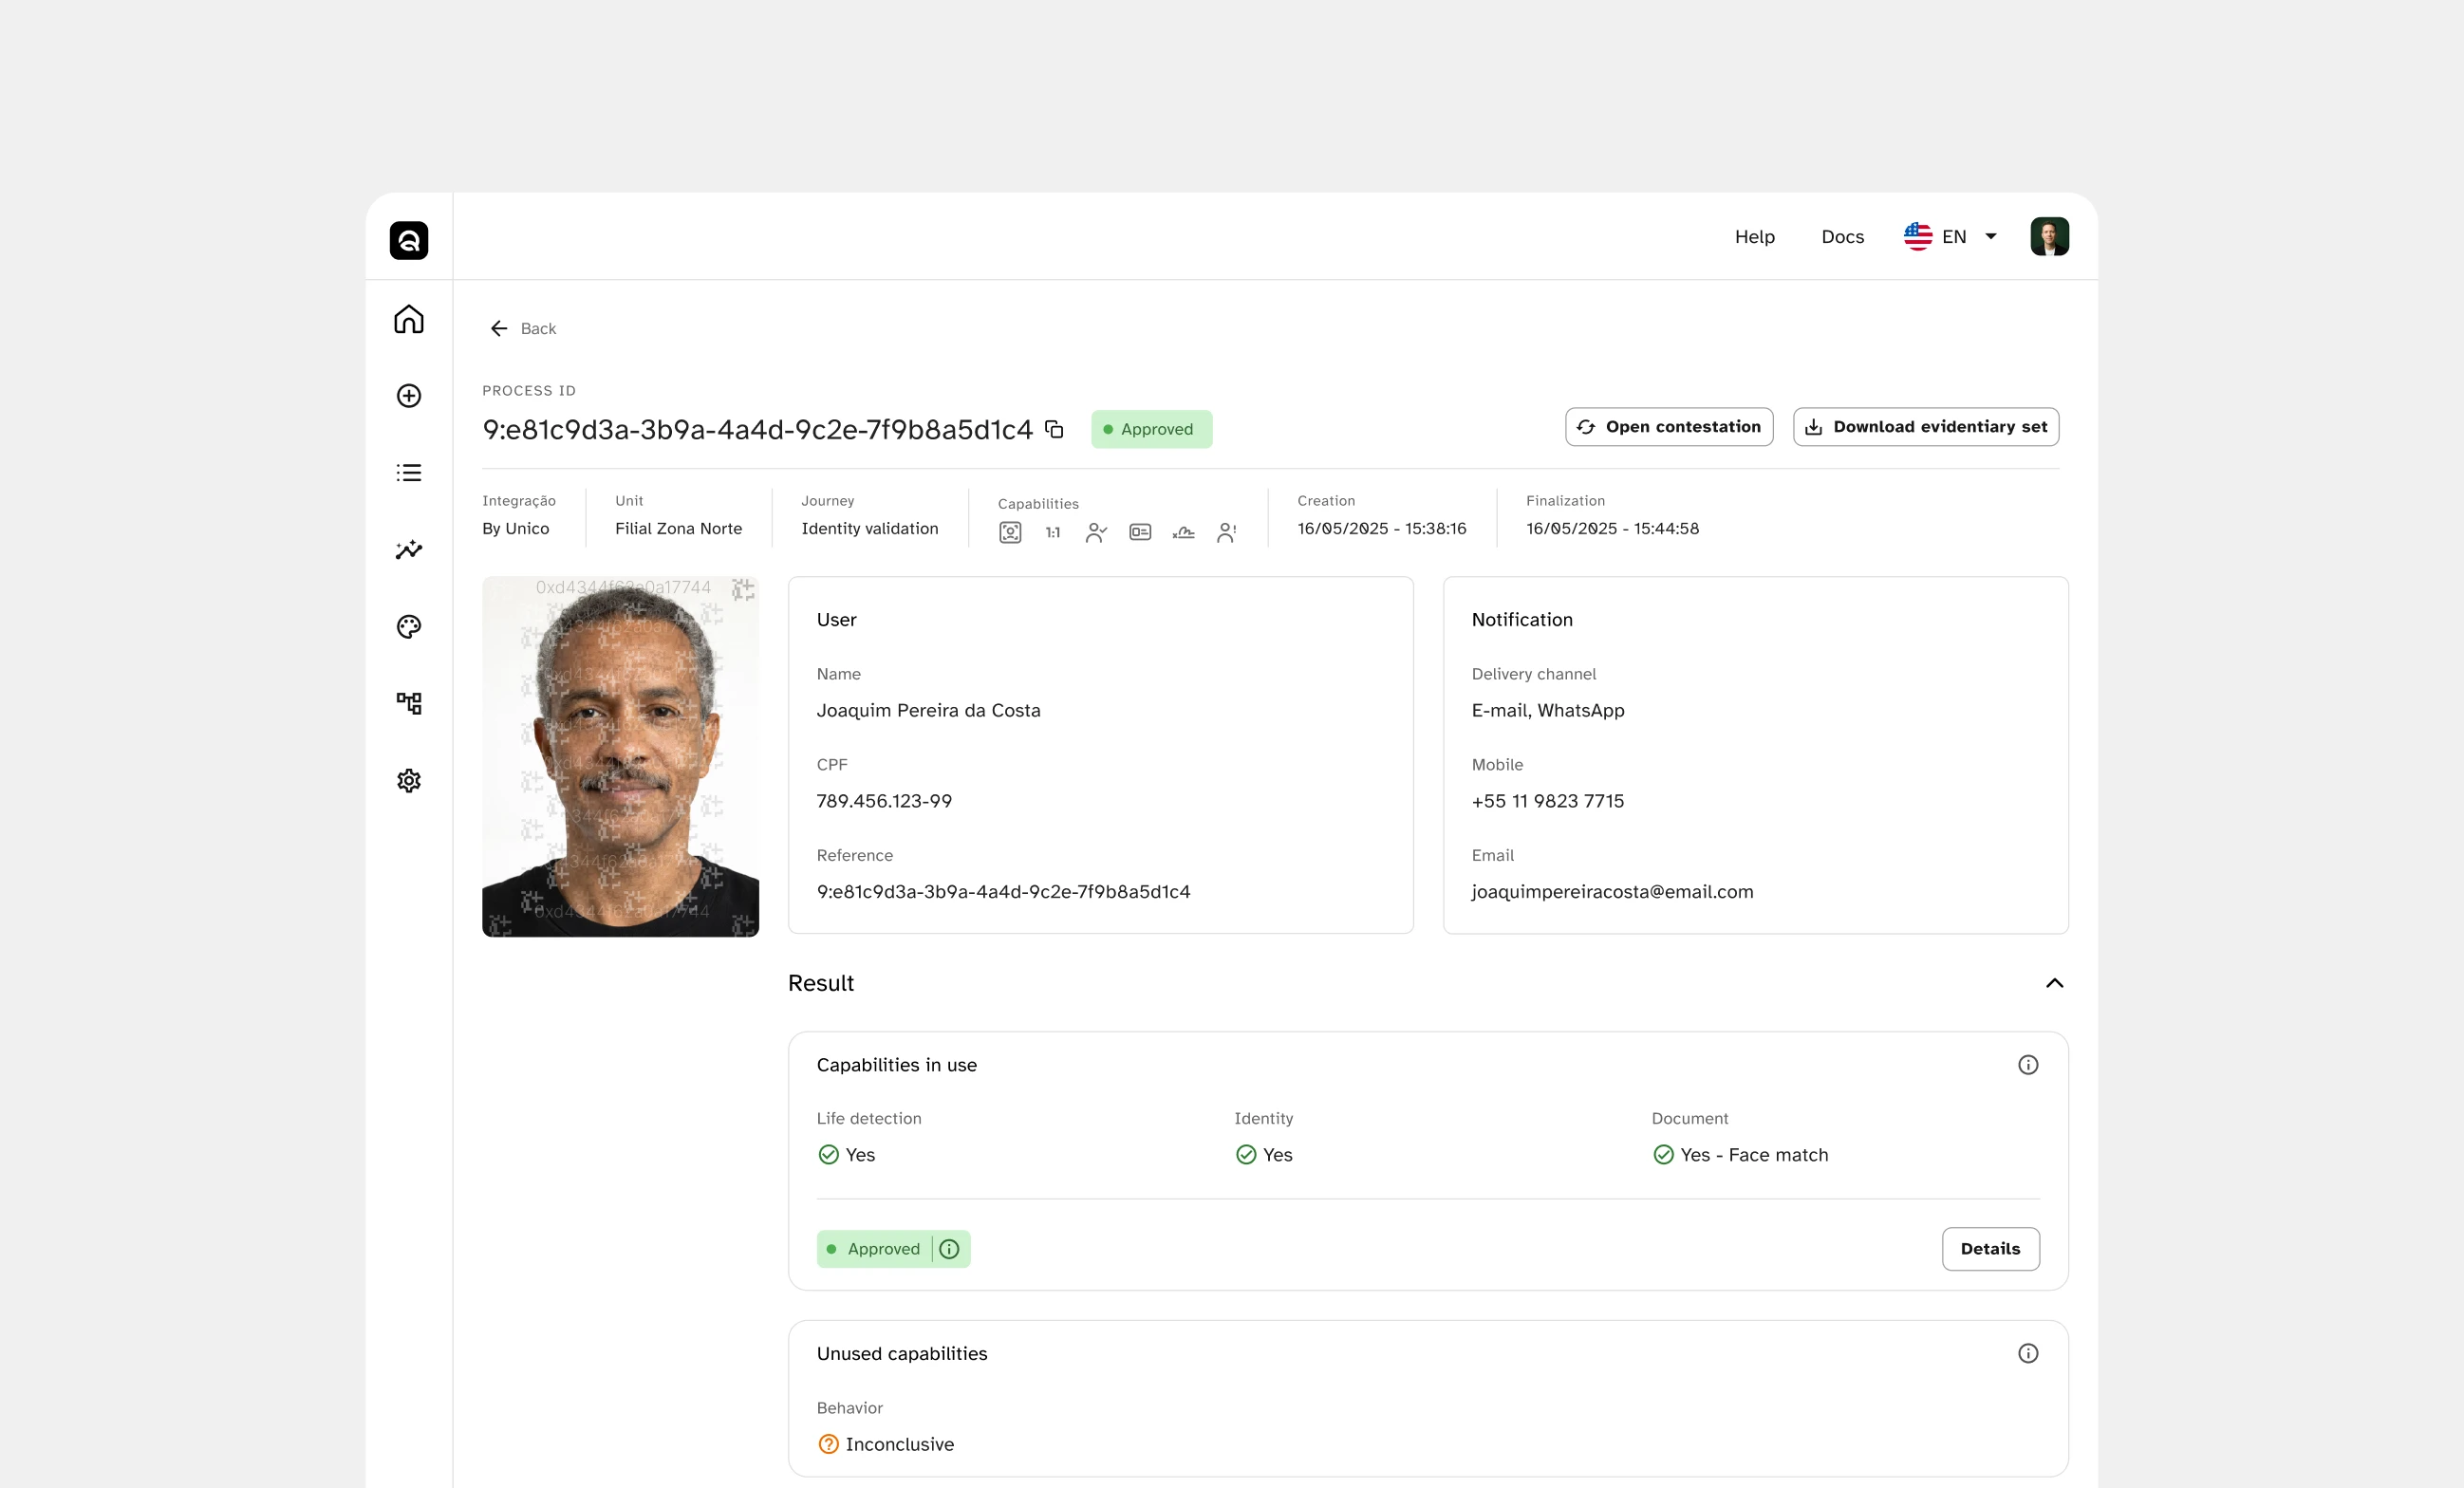Click the home icon in sidebar
Viewport: 2464px width, 1488px height.
[x=408, y=319]
